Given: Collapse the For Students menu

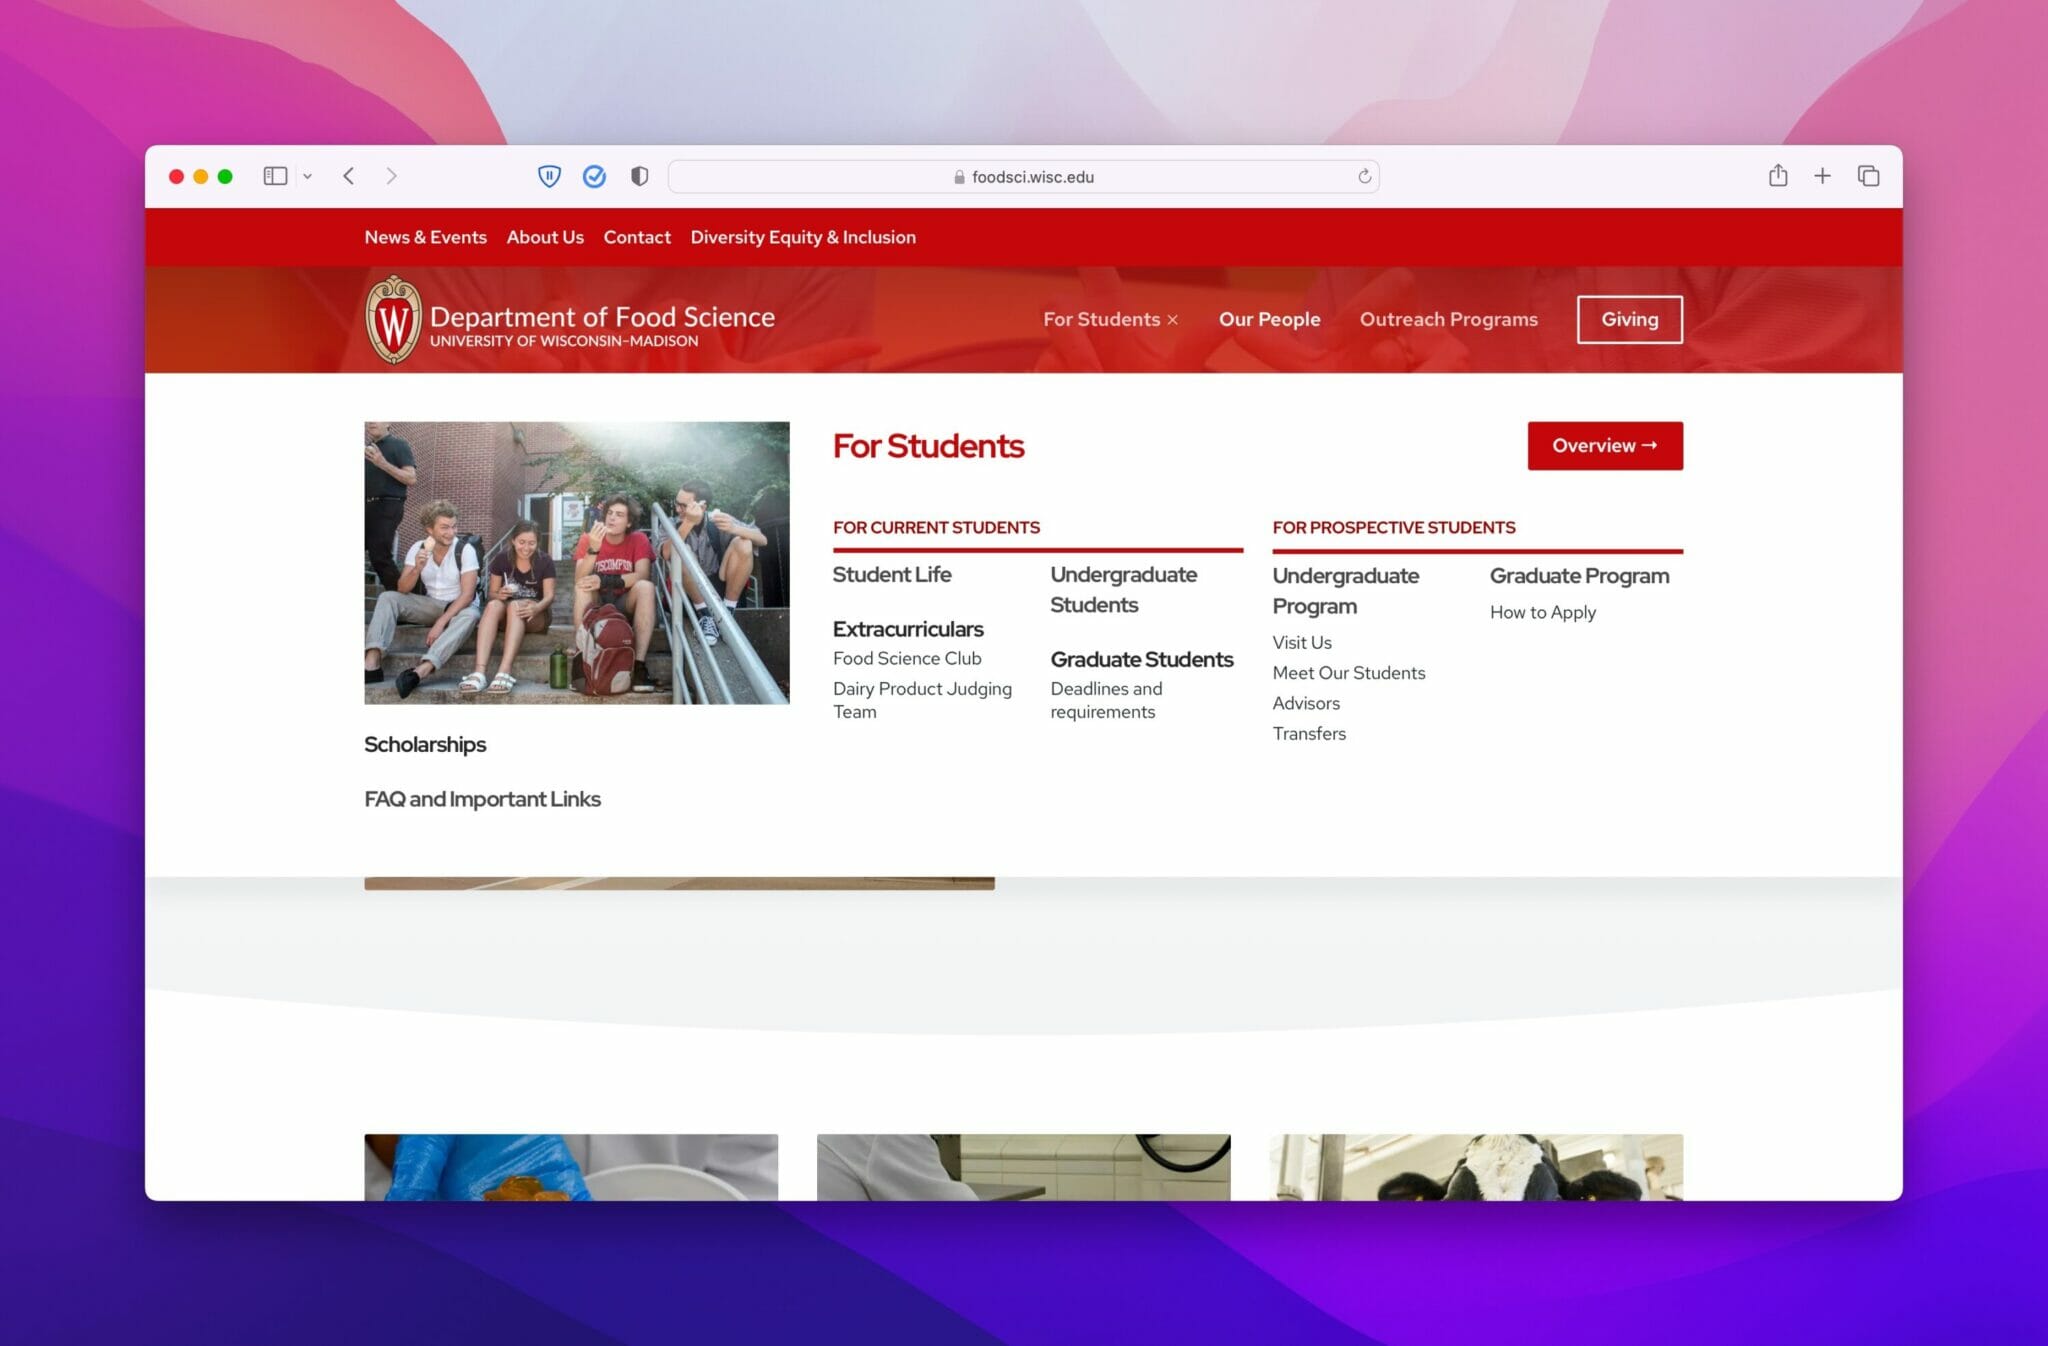Looking at the screenshot, I should tap(1110, 319).
